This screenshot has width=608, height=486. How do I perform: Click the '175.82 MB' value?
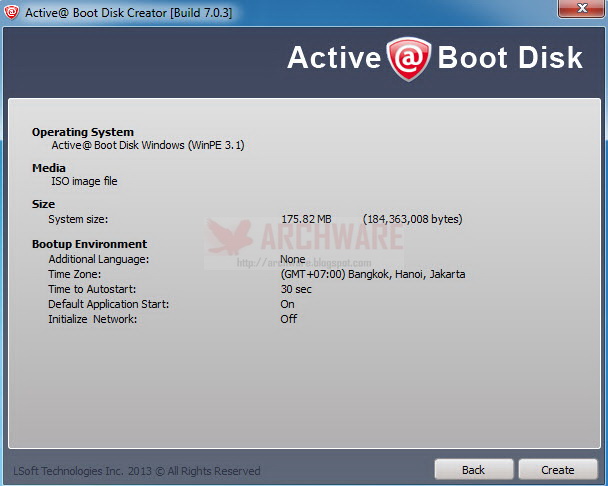coord(306,219)
